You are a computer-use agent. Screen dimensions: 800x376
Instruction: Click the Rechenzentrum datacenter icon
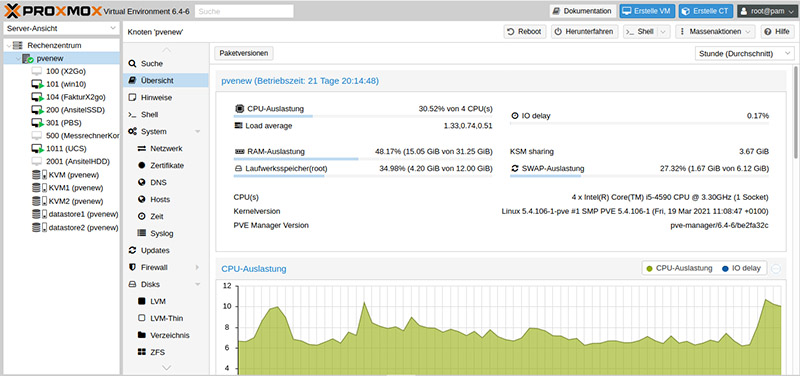pos(18,45)
